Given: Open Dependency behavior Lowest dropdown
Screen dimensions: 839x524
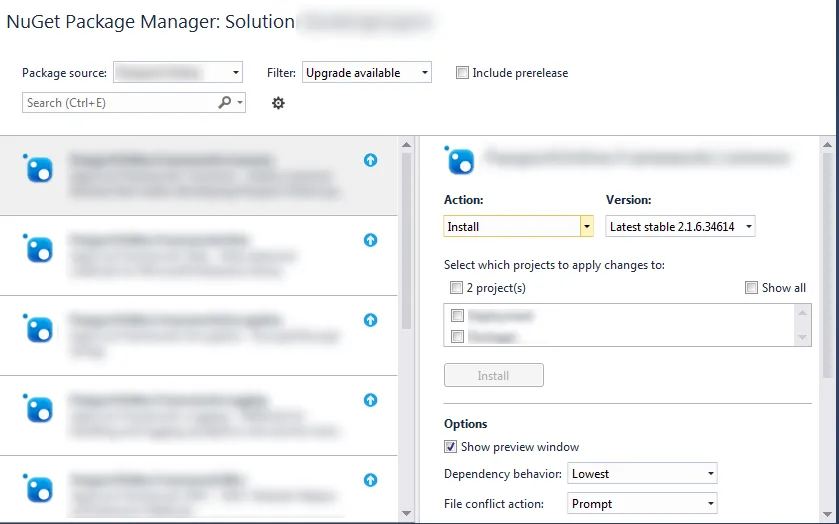Looking at the screenshot, I should 642,474.
